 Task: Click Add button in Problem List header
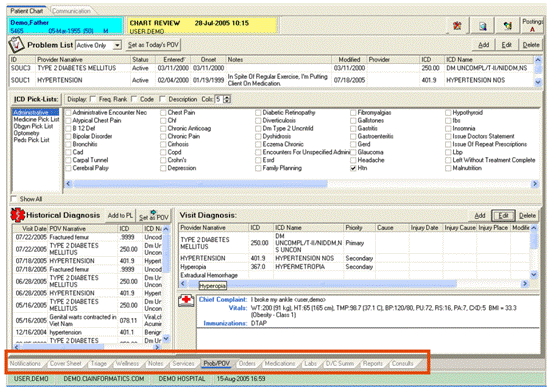(x=483, y=45)
